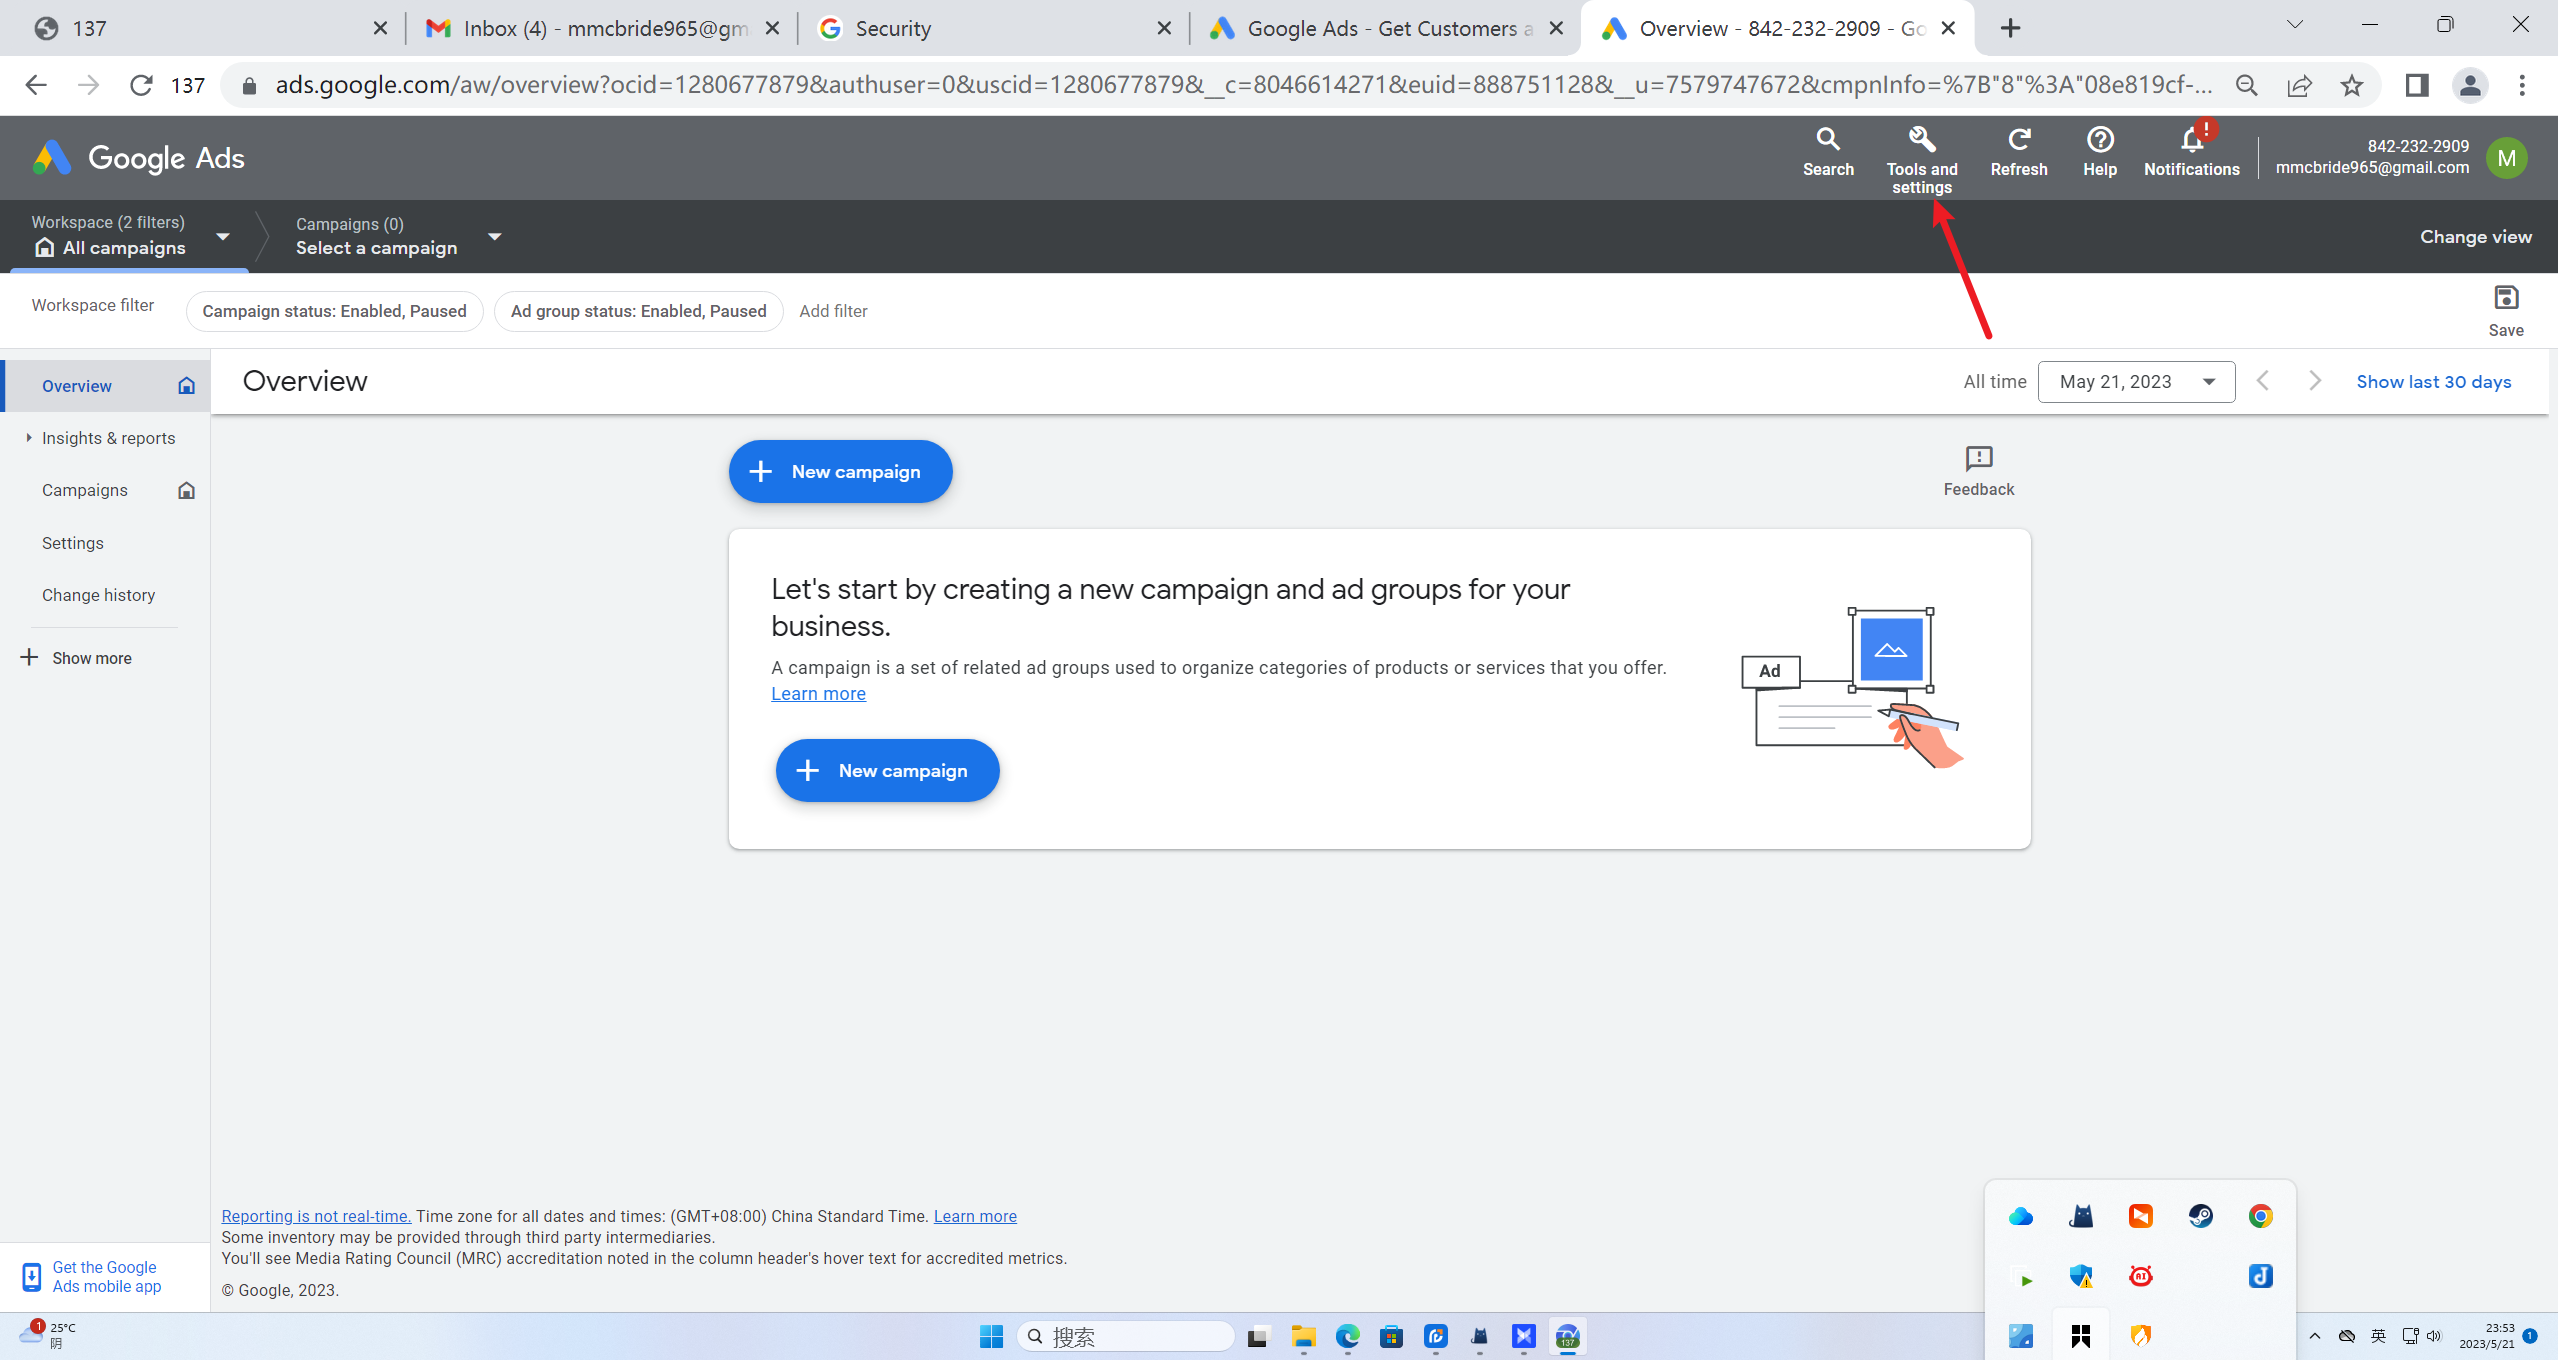This screenshot has width=2558, height=1360.
Task: Click the top New campaign button
Action: 839,472
